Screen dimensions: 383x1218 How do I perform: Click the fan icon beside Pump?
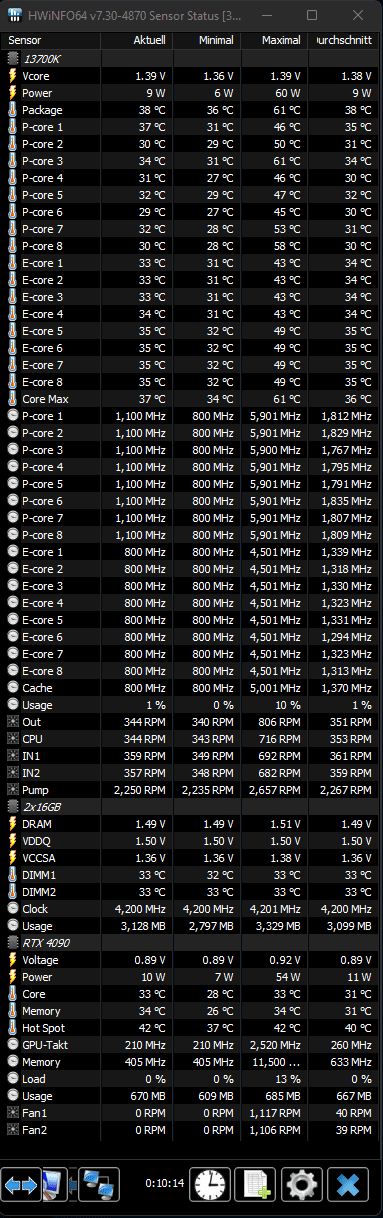click(x=12, y=790)
